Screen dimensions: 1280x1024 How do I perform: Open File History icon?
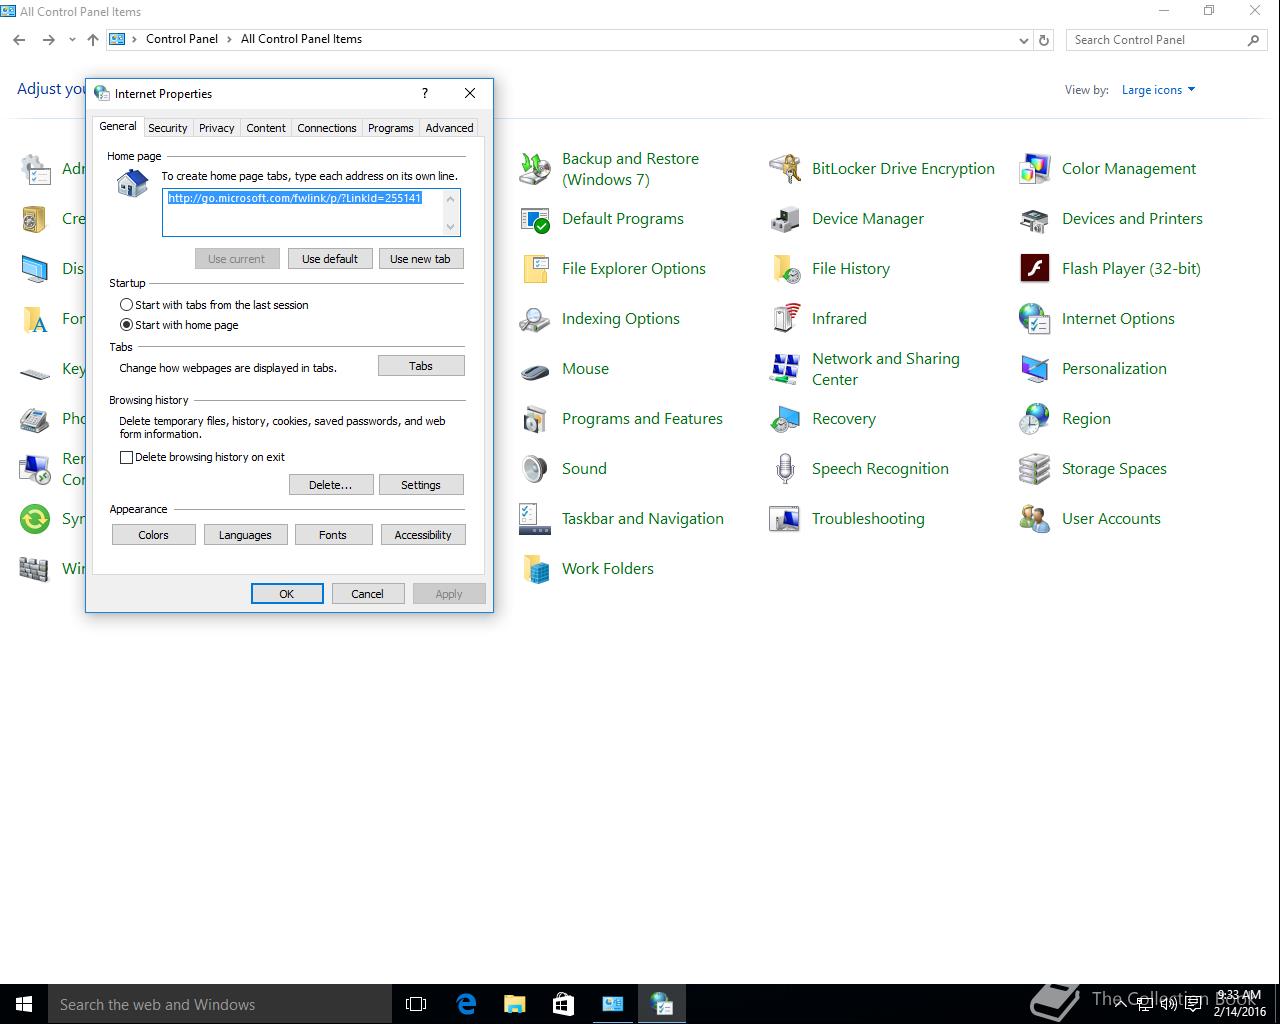(x=785, y=269)
